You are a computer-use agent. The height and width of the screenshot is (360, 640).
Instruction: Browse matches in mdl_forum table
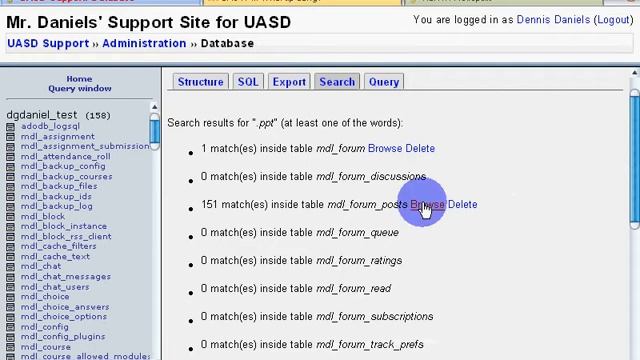click(385, 149)
